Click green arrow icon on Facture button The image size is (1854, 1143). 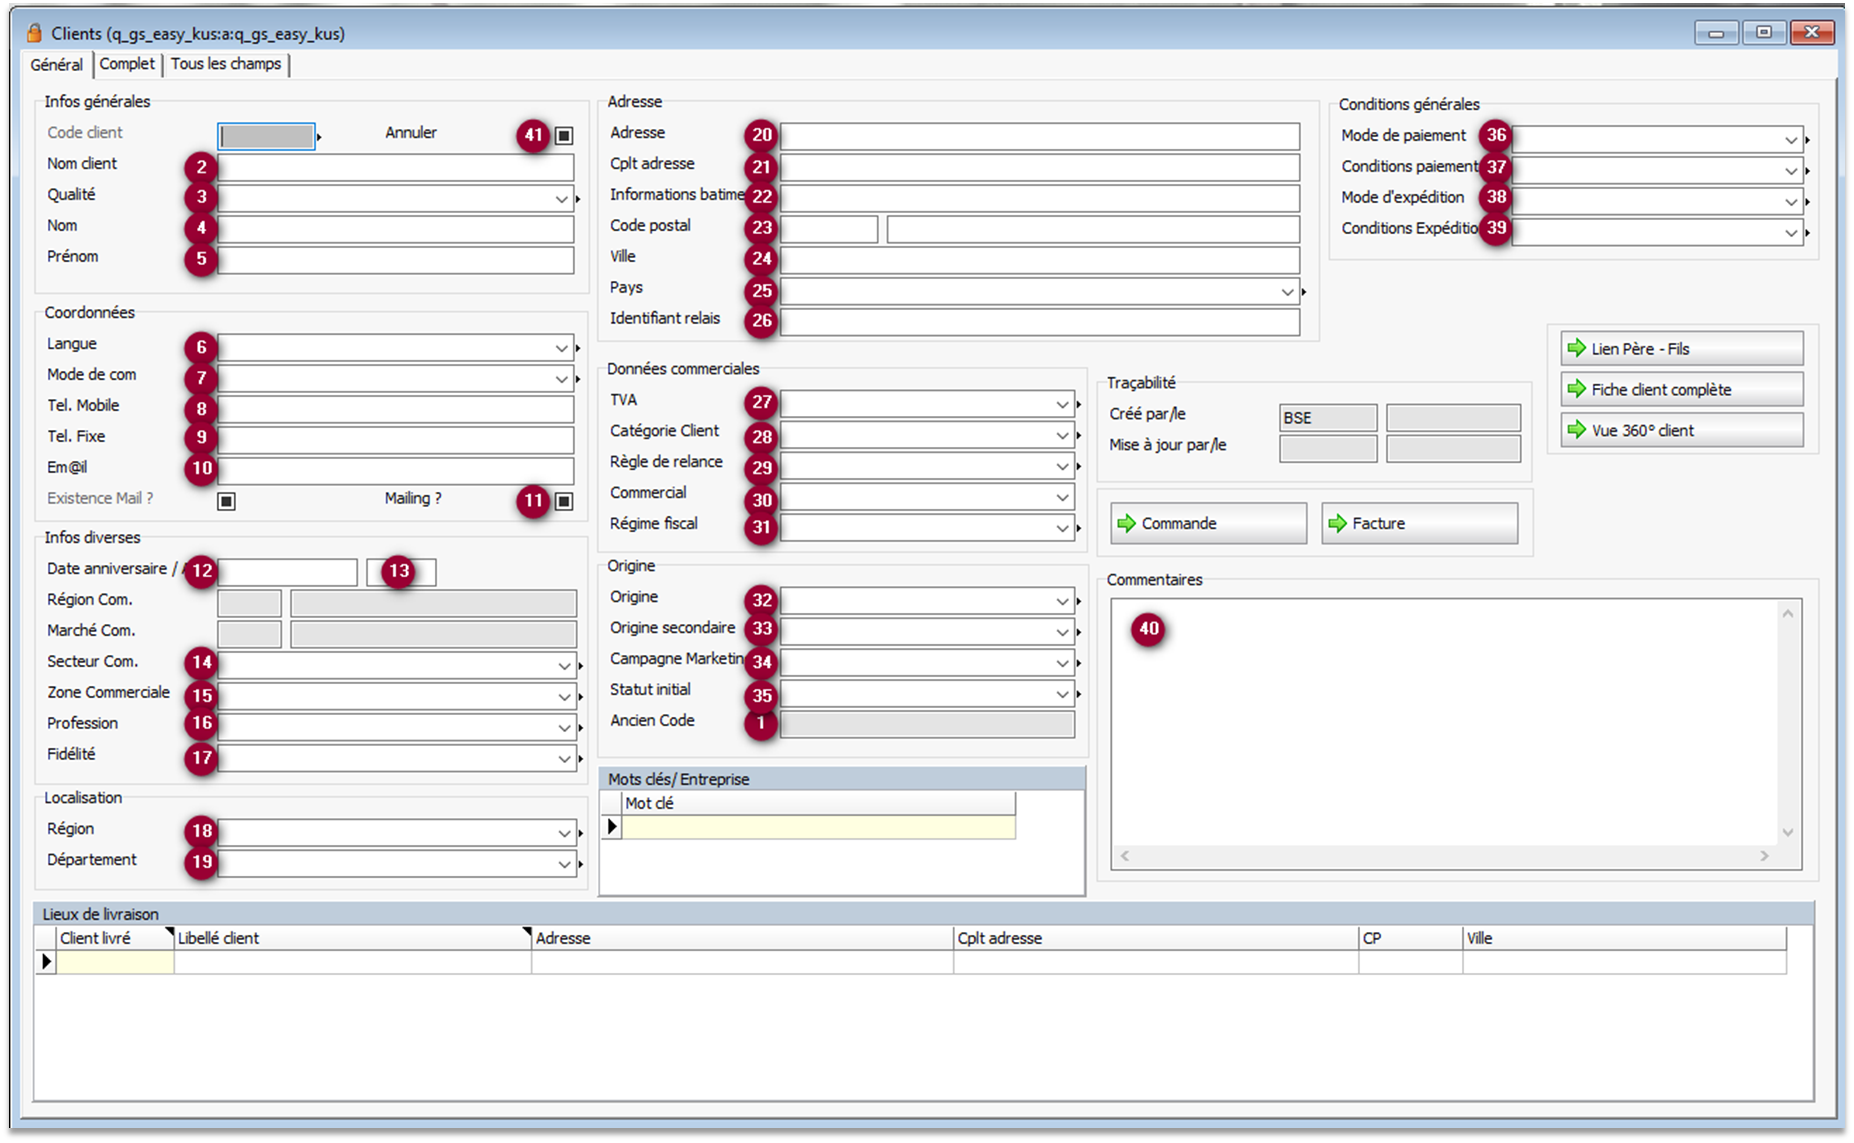1337,523
